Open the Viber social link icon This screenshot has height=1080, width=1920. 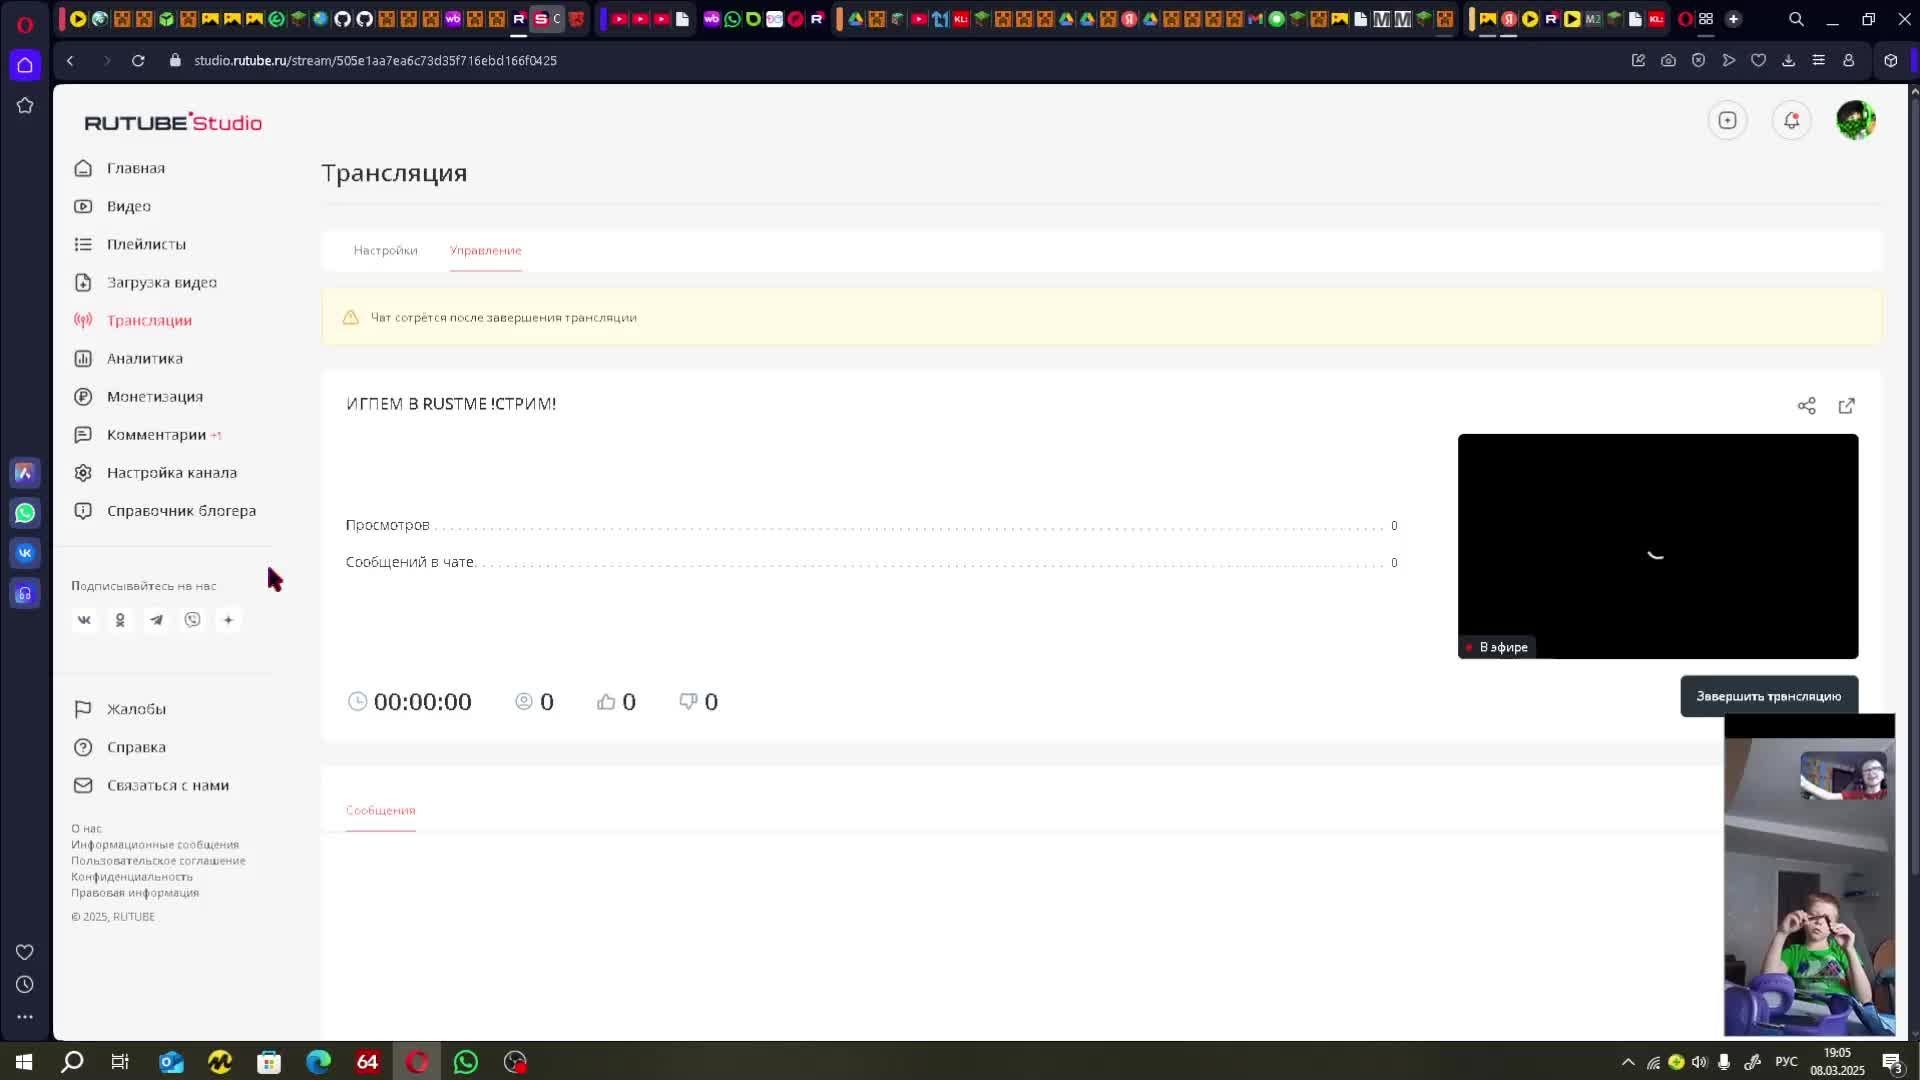(192, 620)
